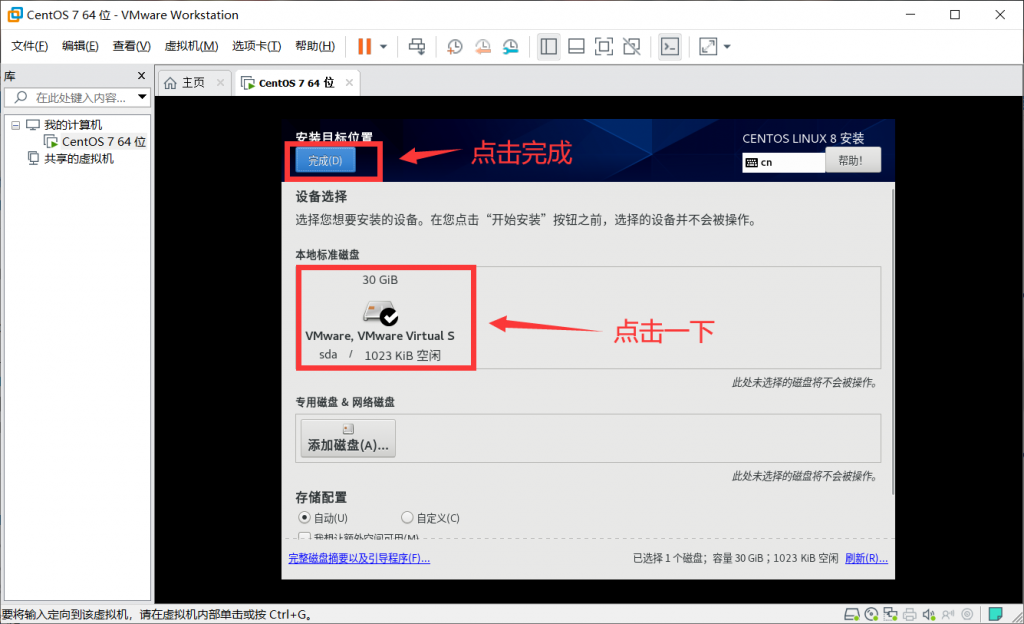The image size is (1024, 624).
Task: Select CentOS 7 64 位 in library tree
Action: click(103, 142)
